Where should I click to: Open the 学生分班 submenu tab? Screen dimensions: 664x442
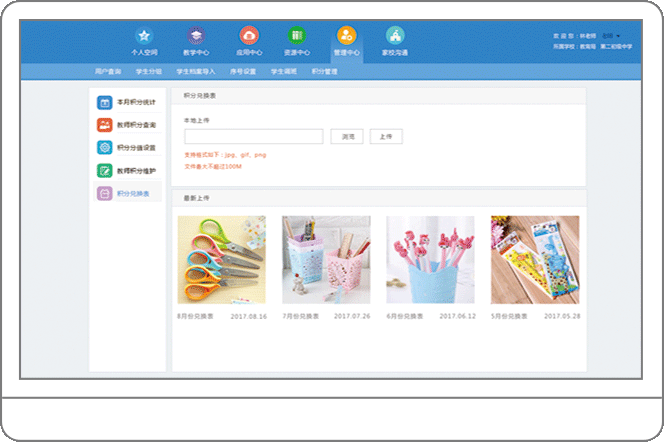click(149, 72)
